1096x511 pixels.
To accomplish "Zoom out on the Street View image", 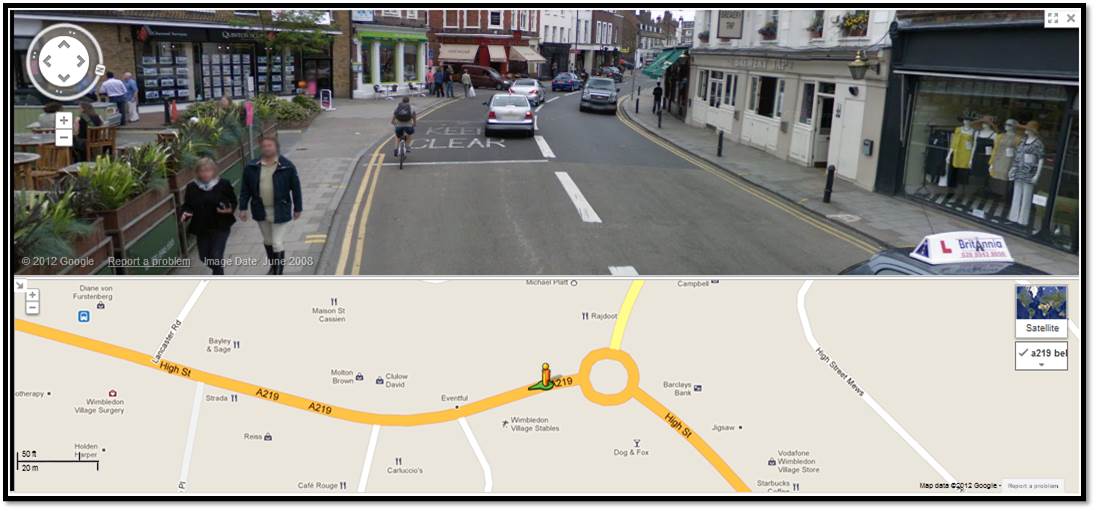I will click(64, 137).
